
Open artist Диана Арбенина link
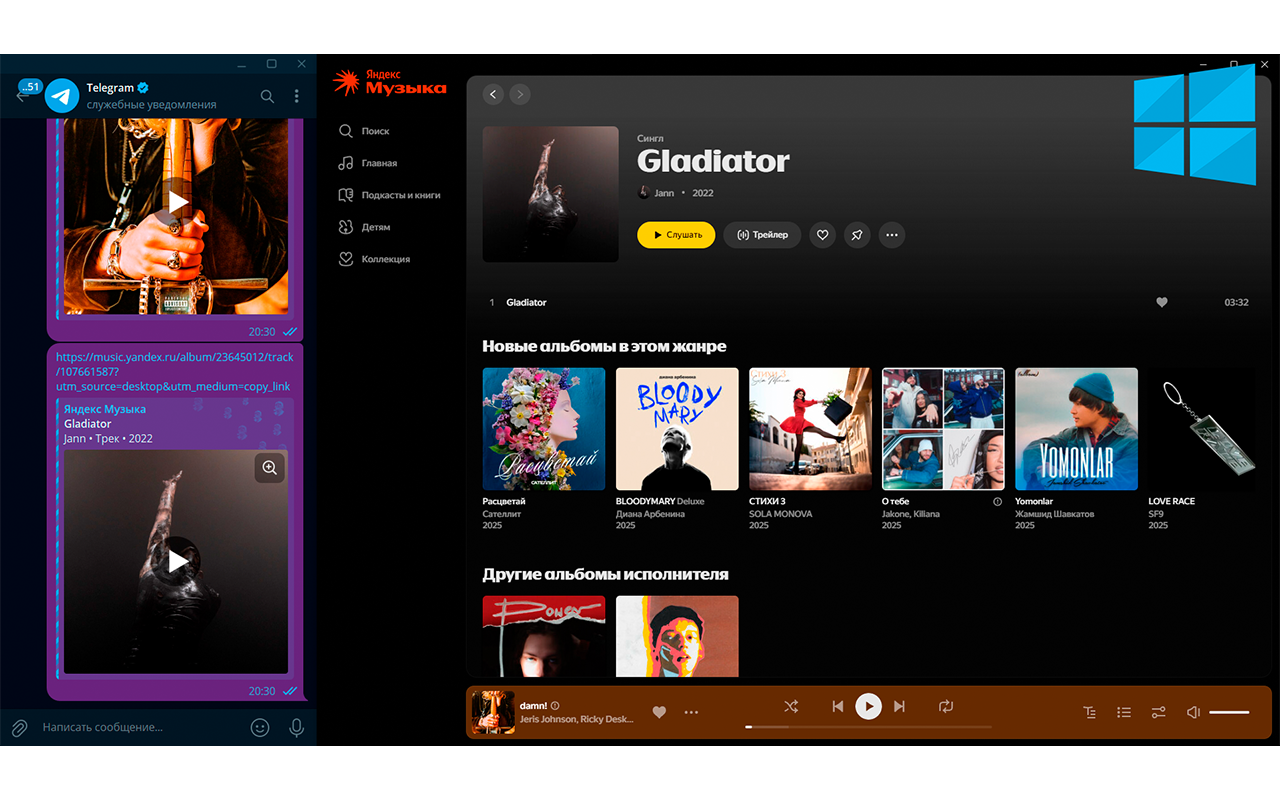650,514
